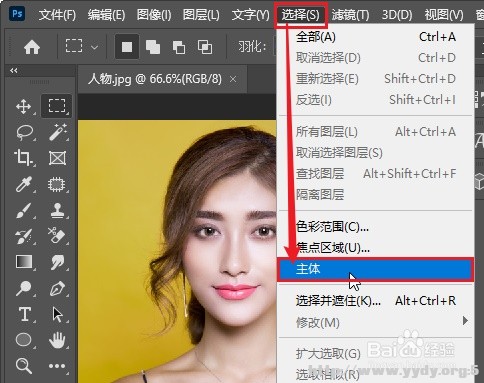Select the Frame tool
Viewport: 484px width, 383px height.
coord(57,158)
